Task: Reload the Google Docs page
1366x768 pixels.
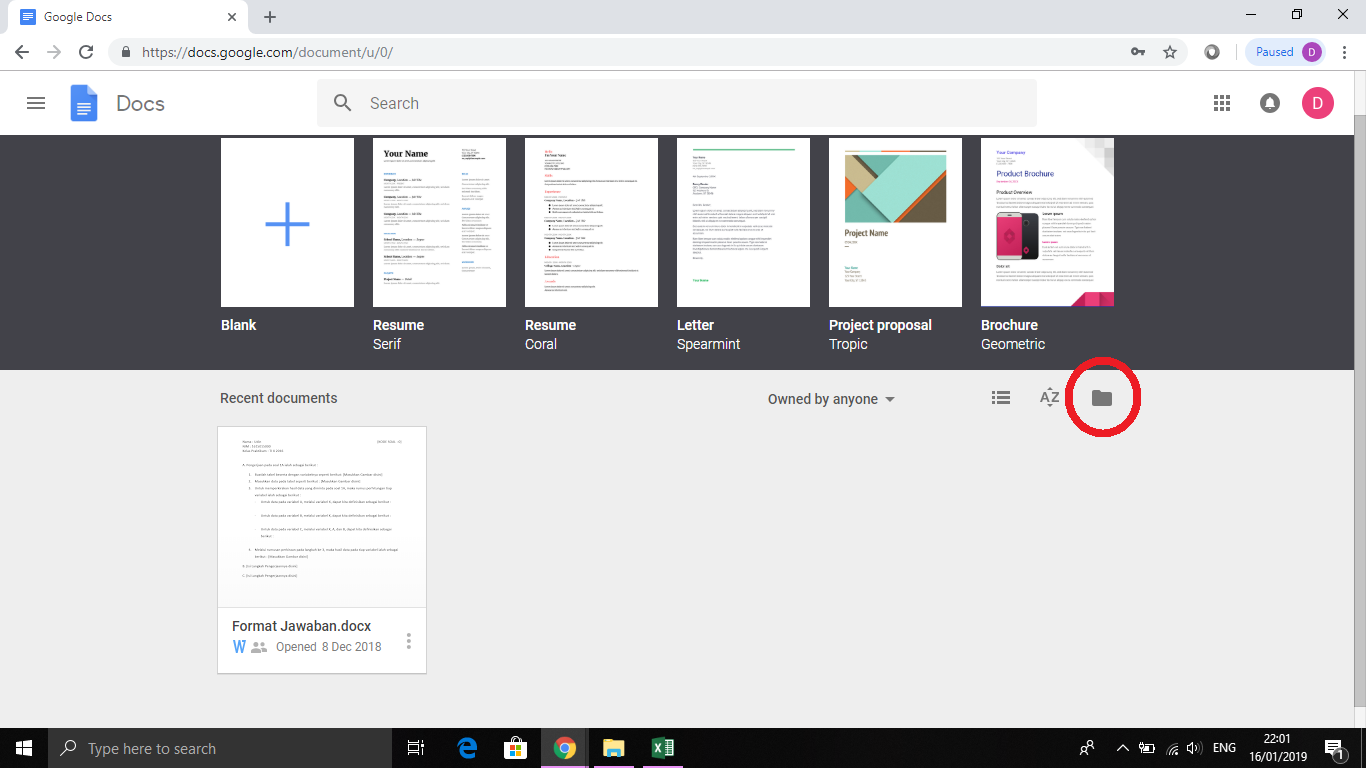Action: point(86,52)
